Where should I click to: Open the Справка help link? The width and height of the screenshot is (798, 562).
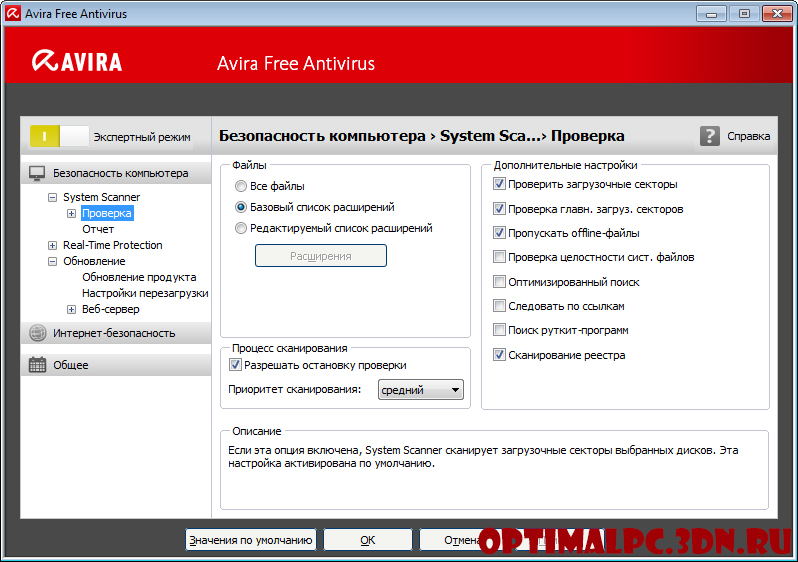748,136
